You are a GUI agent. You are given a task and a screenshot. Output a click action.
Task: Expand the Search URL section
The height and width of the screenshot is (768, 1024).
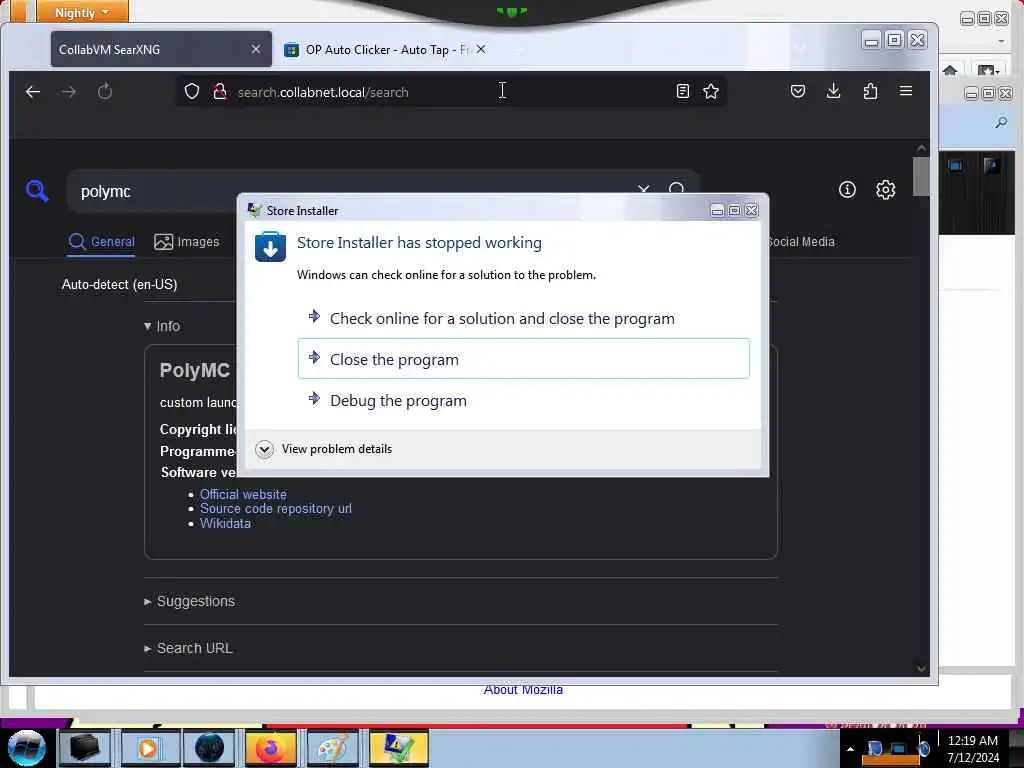pyautogui.click(x=188, y=648)
